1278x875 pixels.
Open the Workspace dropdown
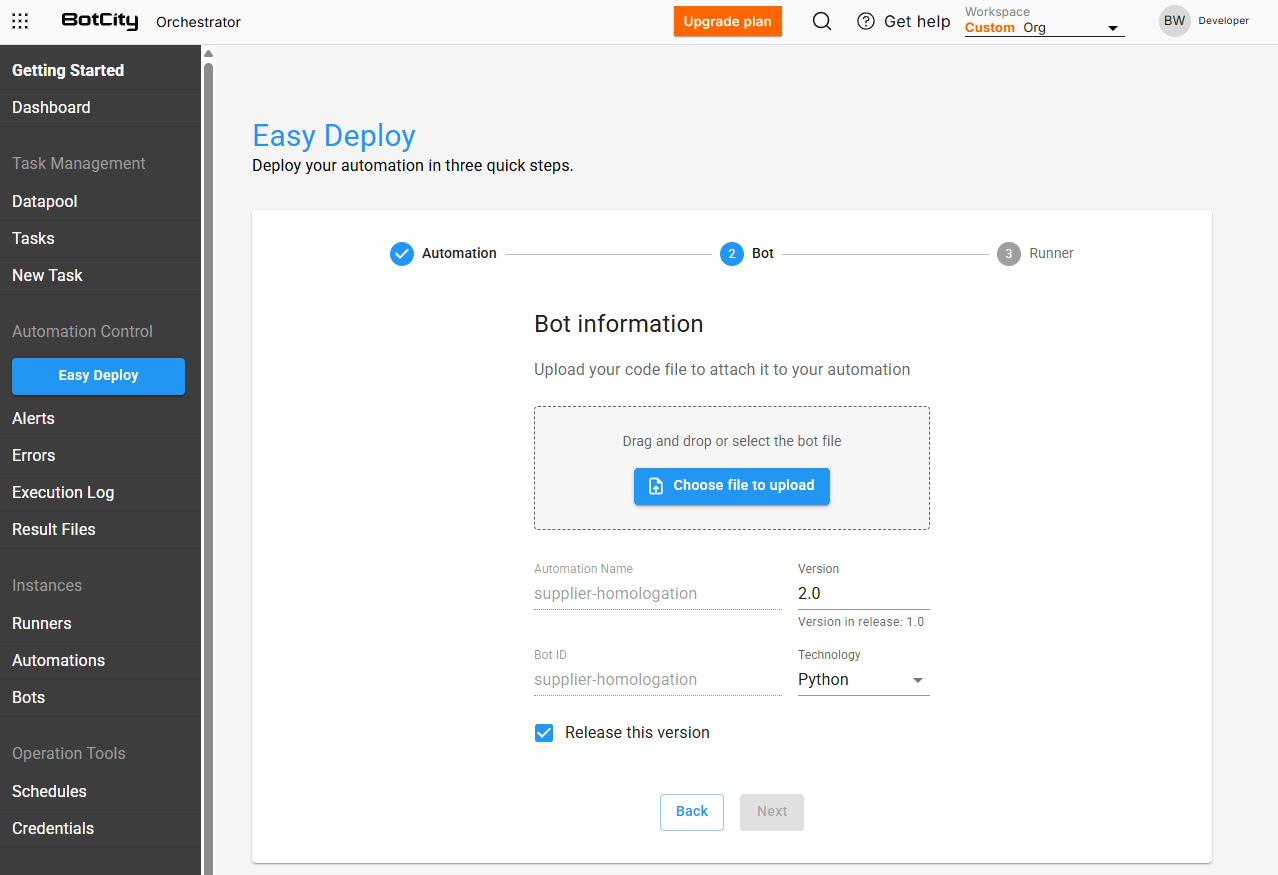tap(1044, 28)
